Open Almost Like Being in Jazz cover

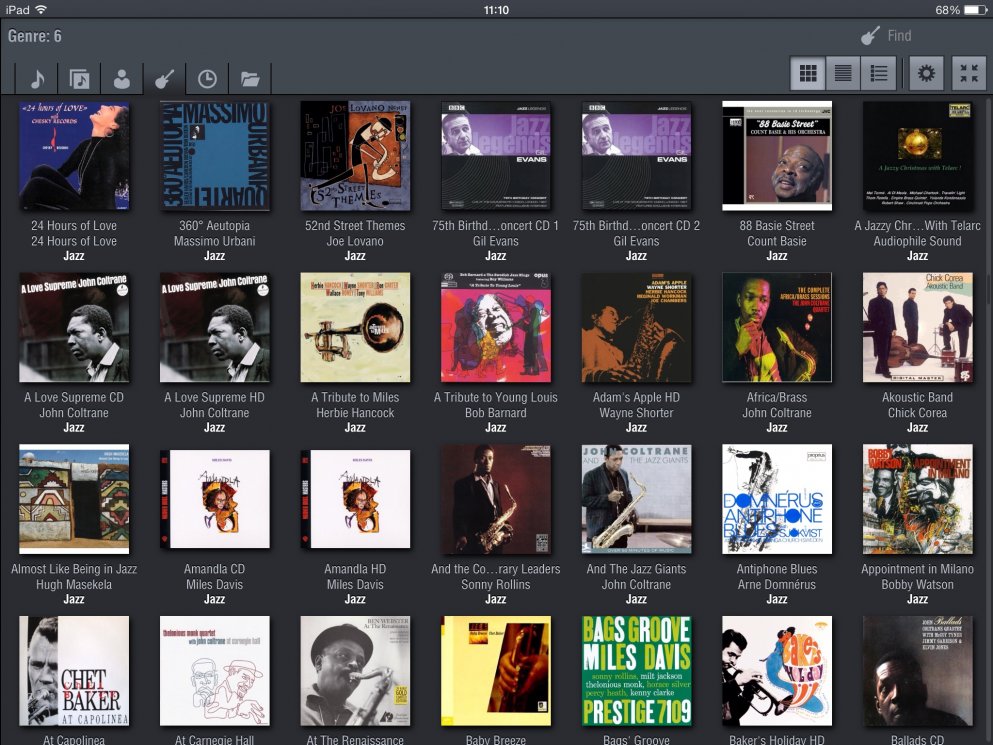(74, 499)
